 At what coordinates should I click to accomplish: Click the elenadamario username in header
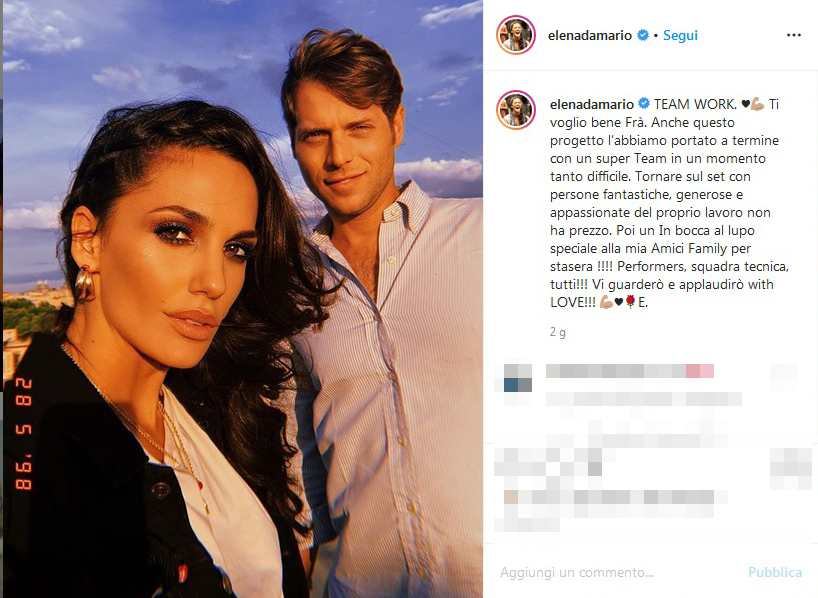coord(590,35)
